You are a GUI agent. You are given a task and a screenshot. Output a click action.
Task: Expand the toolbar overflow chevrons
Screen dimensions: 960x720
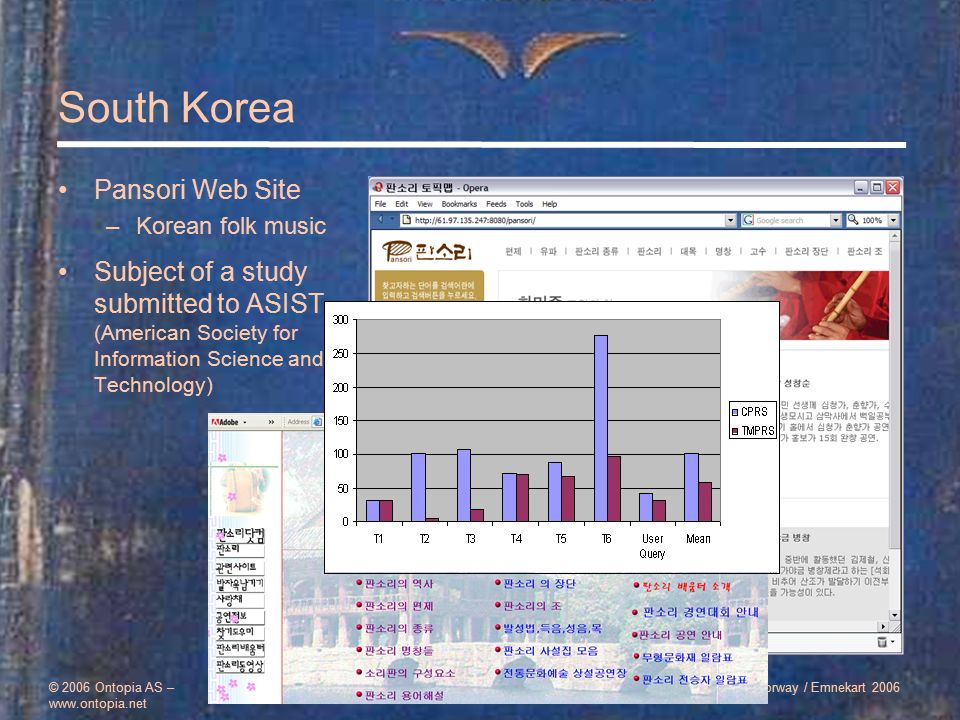[x=271, y=422]
